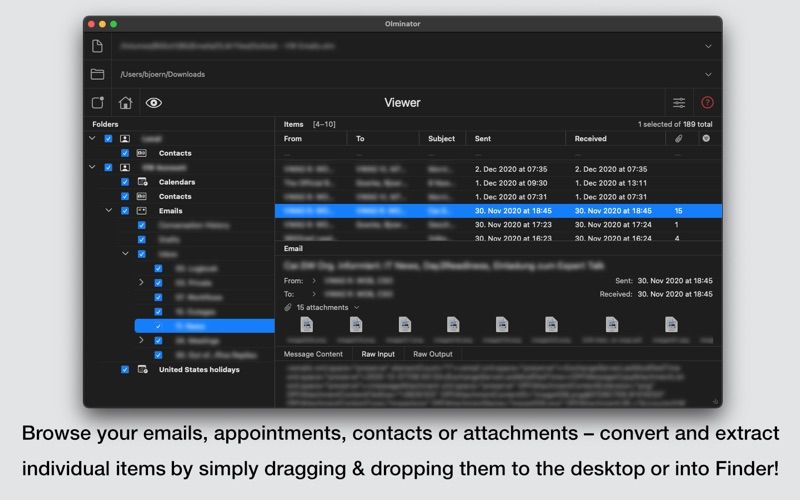This screenshot has width=800, height=500.
Task: Switch to the Message Content tab
Action: (313, 354)
